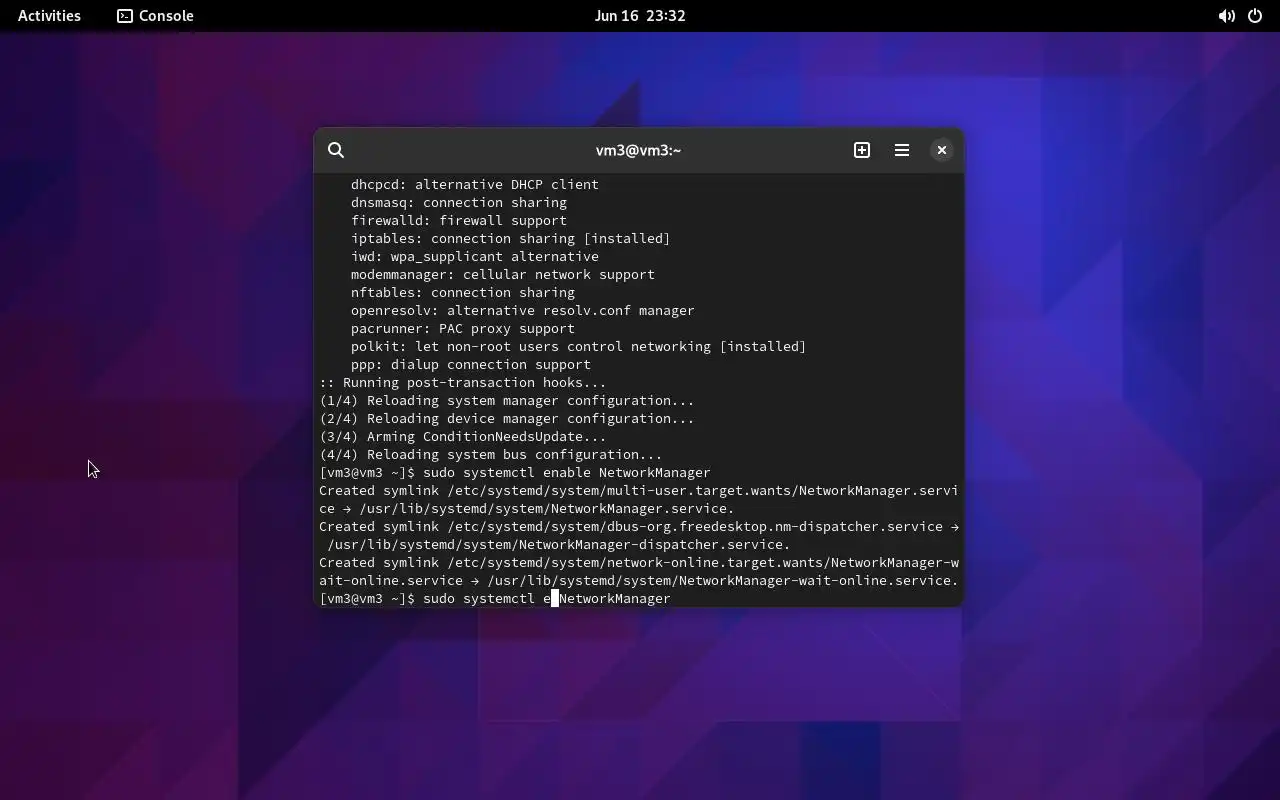Click the volume speaker icon
1280x800 pixels.
(x=1226, y=16)
